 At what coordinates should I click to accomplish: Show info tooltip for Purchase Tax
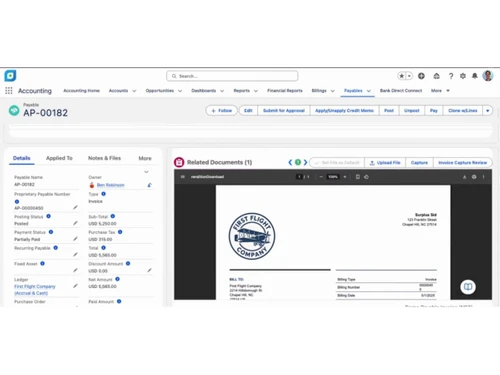(x=120, y=232)
